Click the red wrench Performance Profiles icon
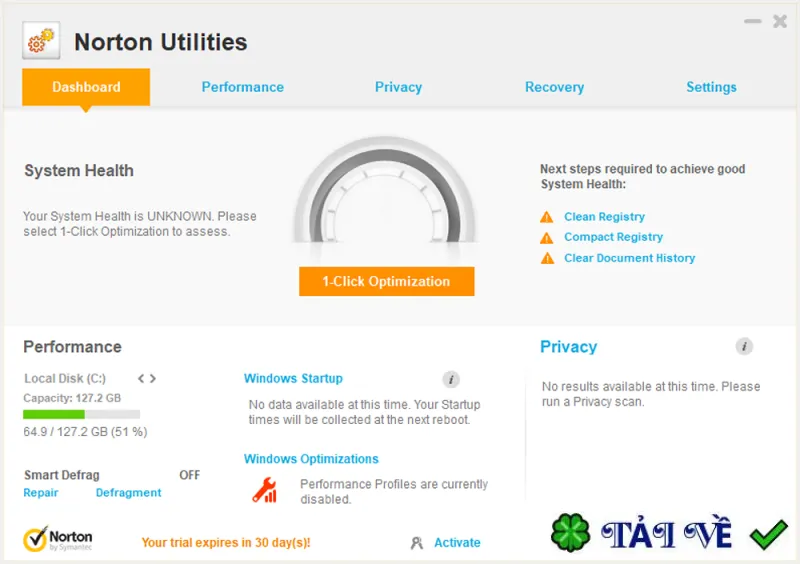This screenshot has width=800, height=564. [265, 491]
